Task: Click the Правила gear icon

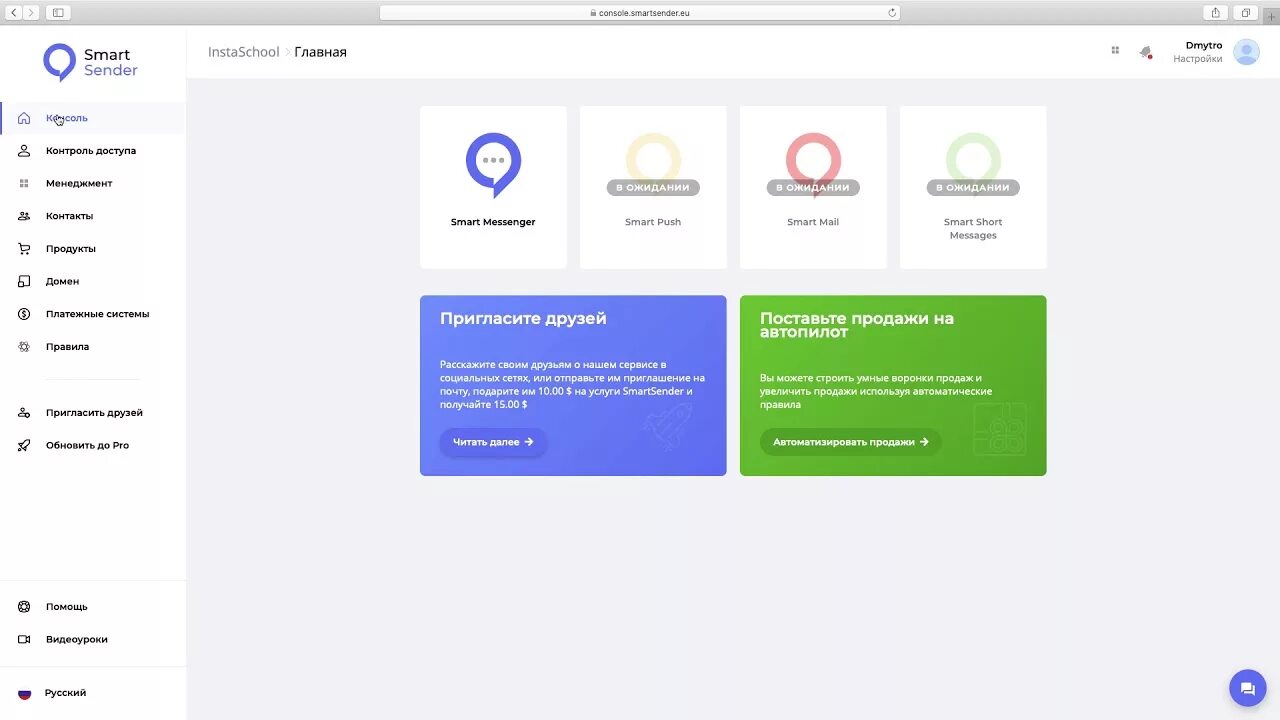Action: click(x=24, y=347)
